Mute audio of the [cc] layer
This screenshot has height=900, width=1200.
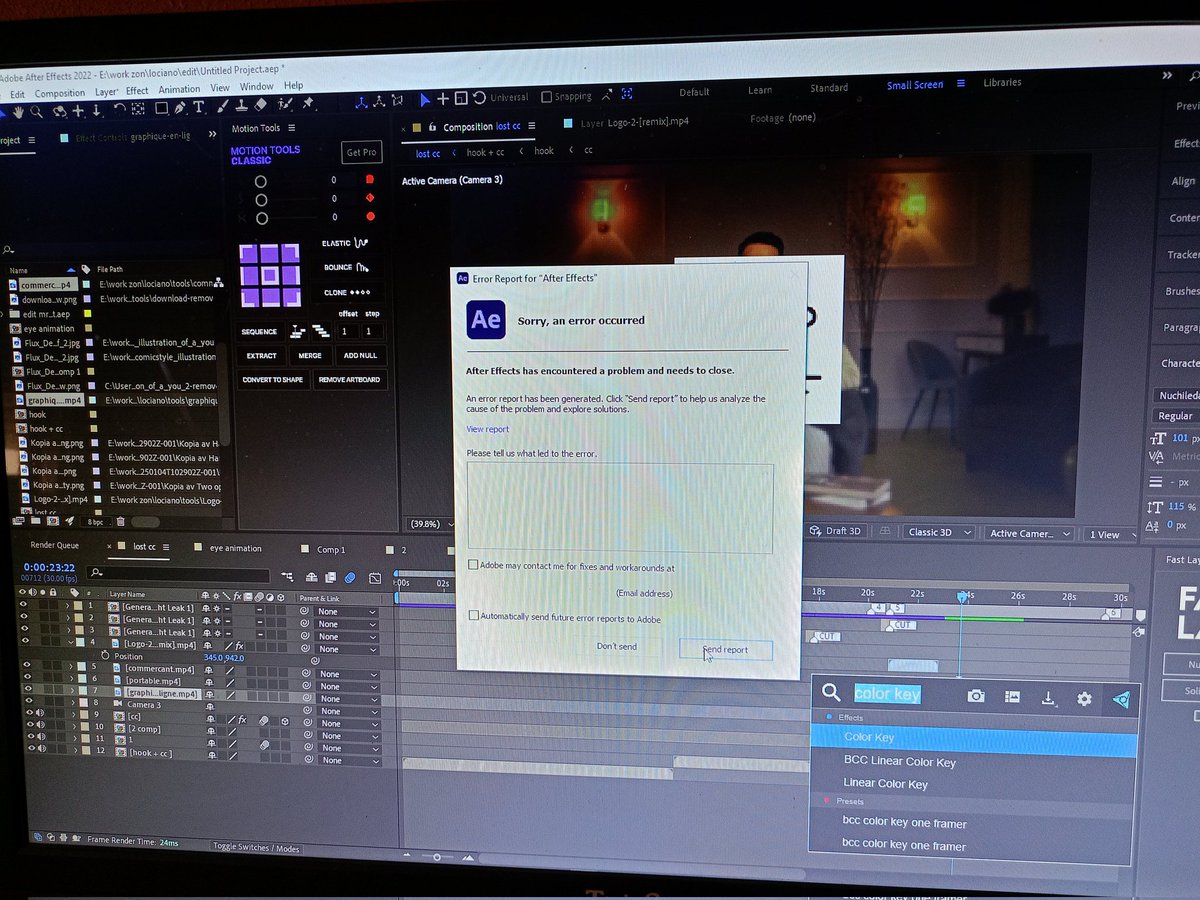click(40, 713)
